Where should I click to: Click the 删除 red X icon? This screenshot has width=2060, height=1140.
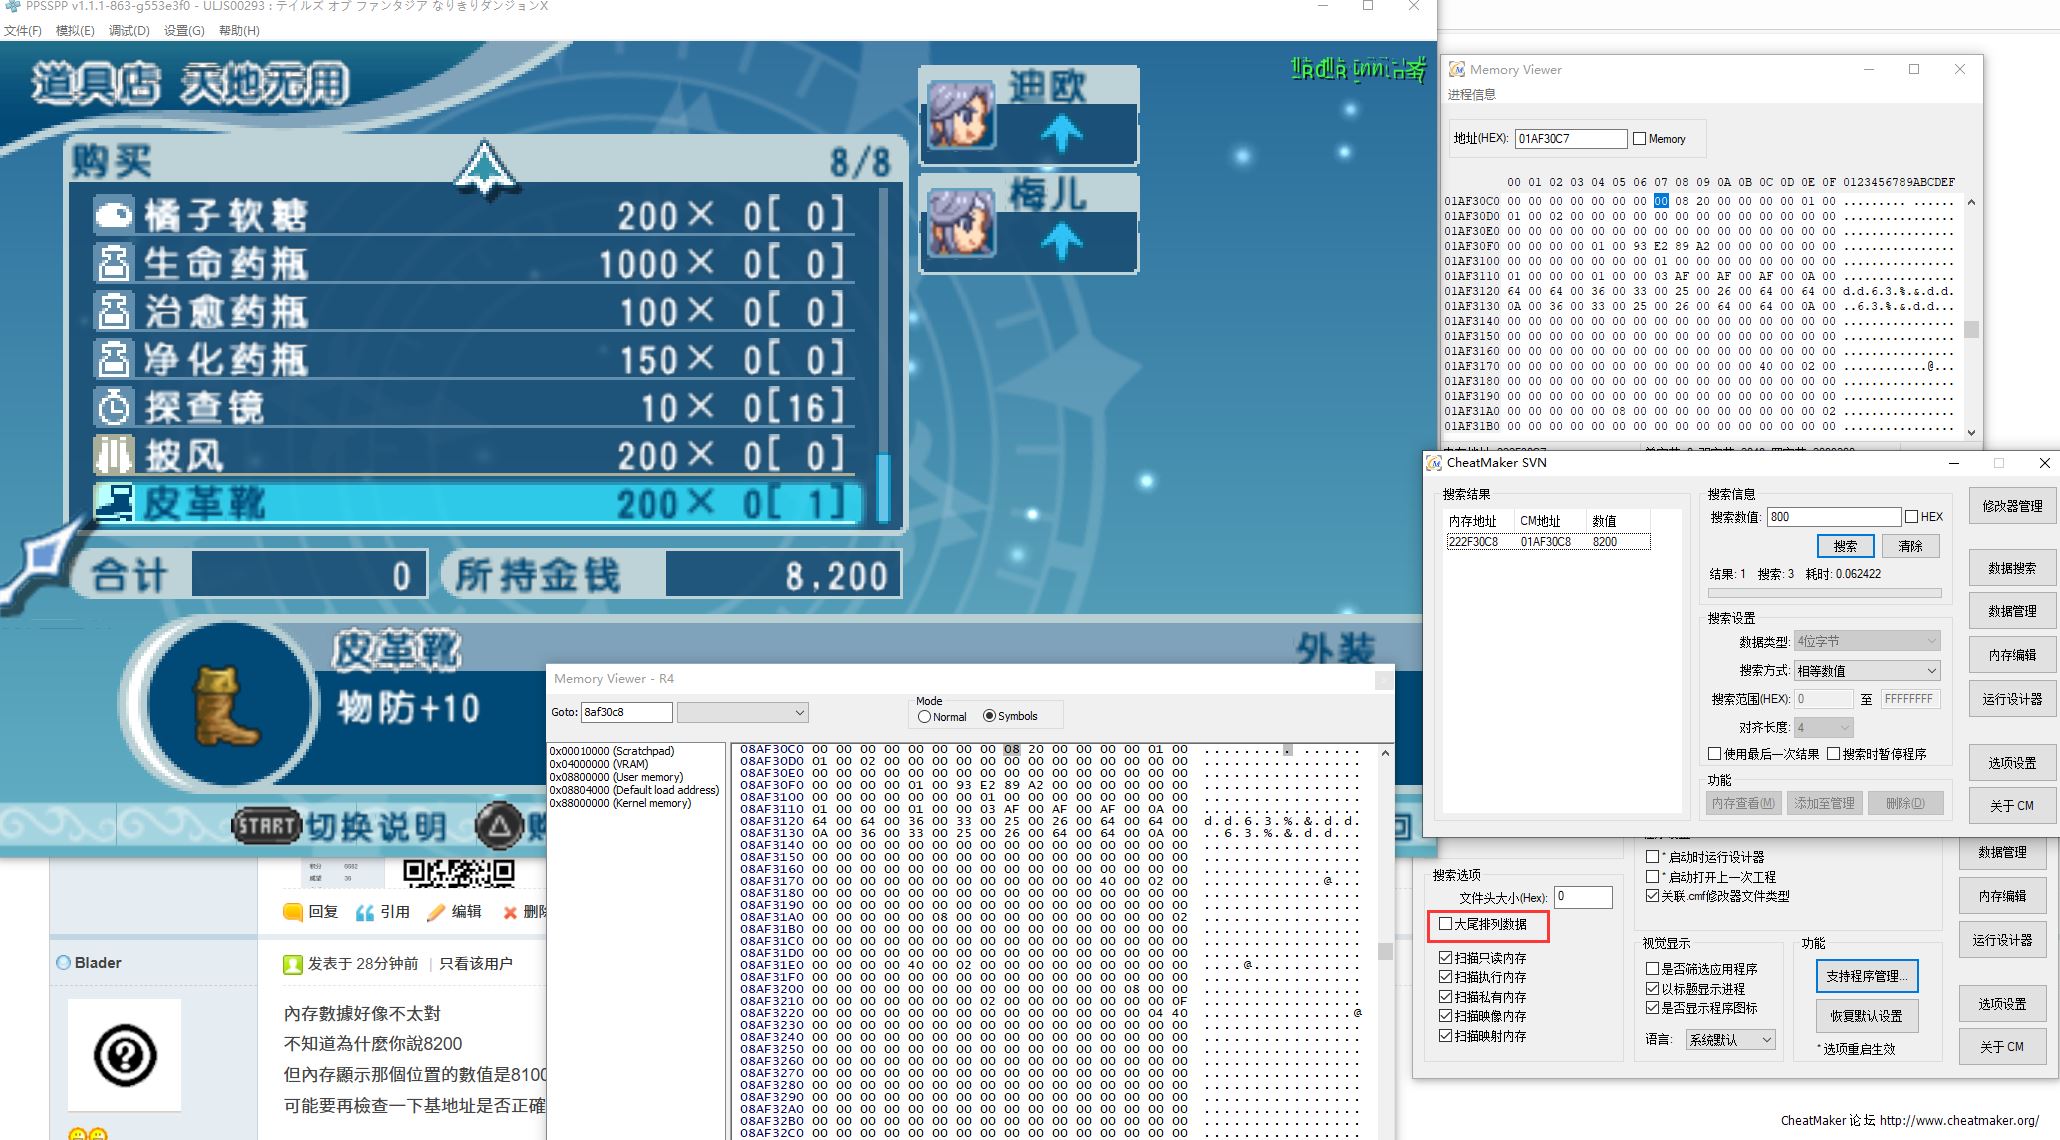510,912
